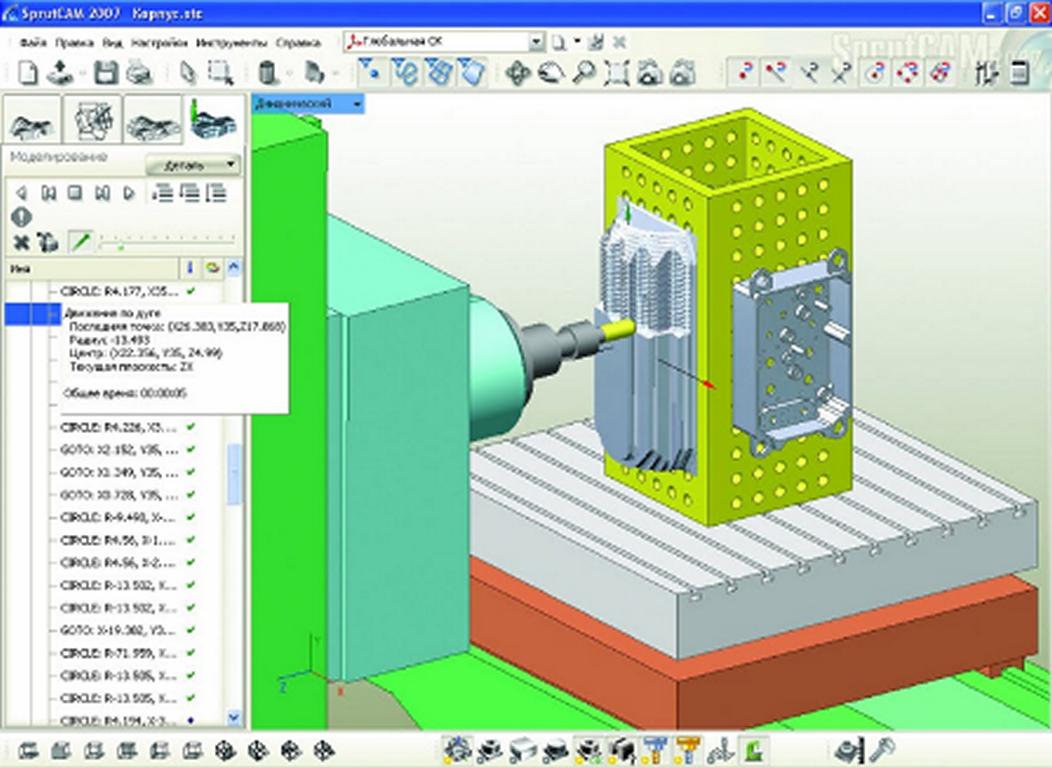Toggle the point selection filter funnel
Viewport: 1052px width, 768px height.
(x=370, y=72)
